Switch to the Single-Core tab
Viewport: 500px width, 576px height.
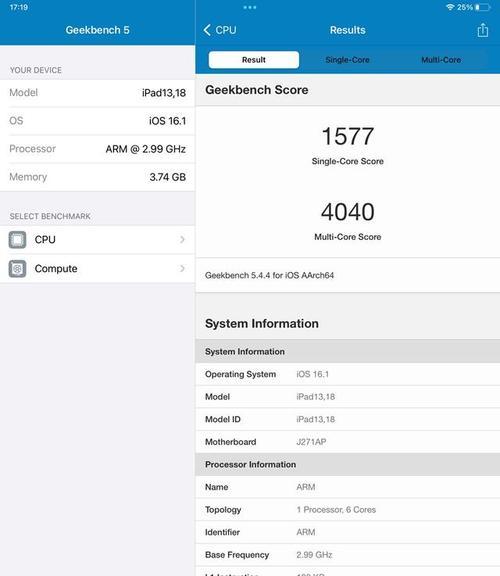(x=347, y=60)
